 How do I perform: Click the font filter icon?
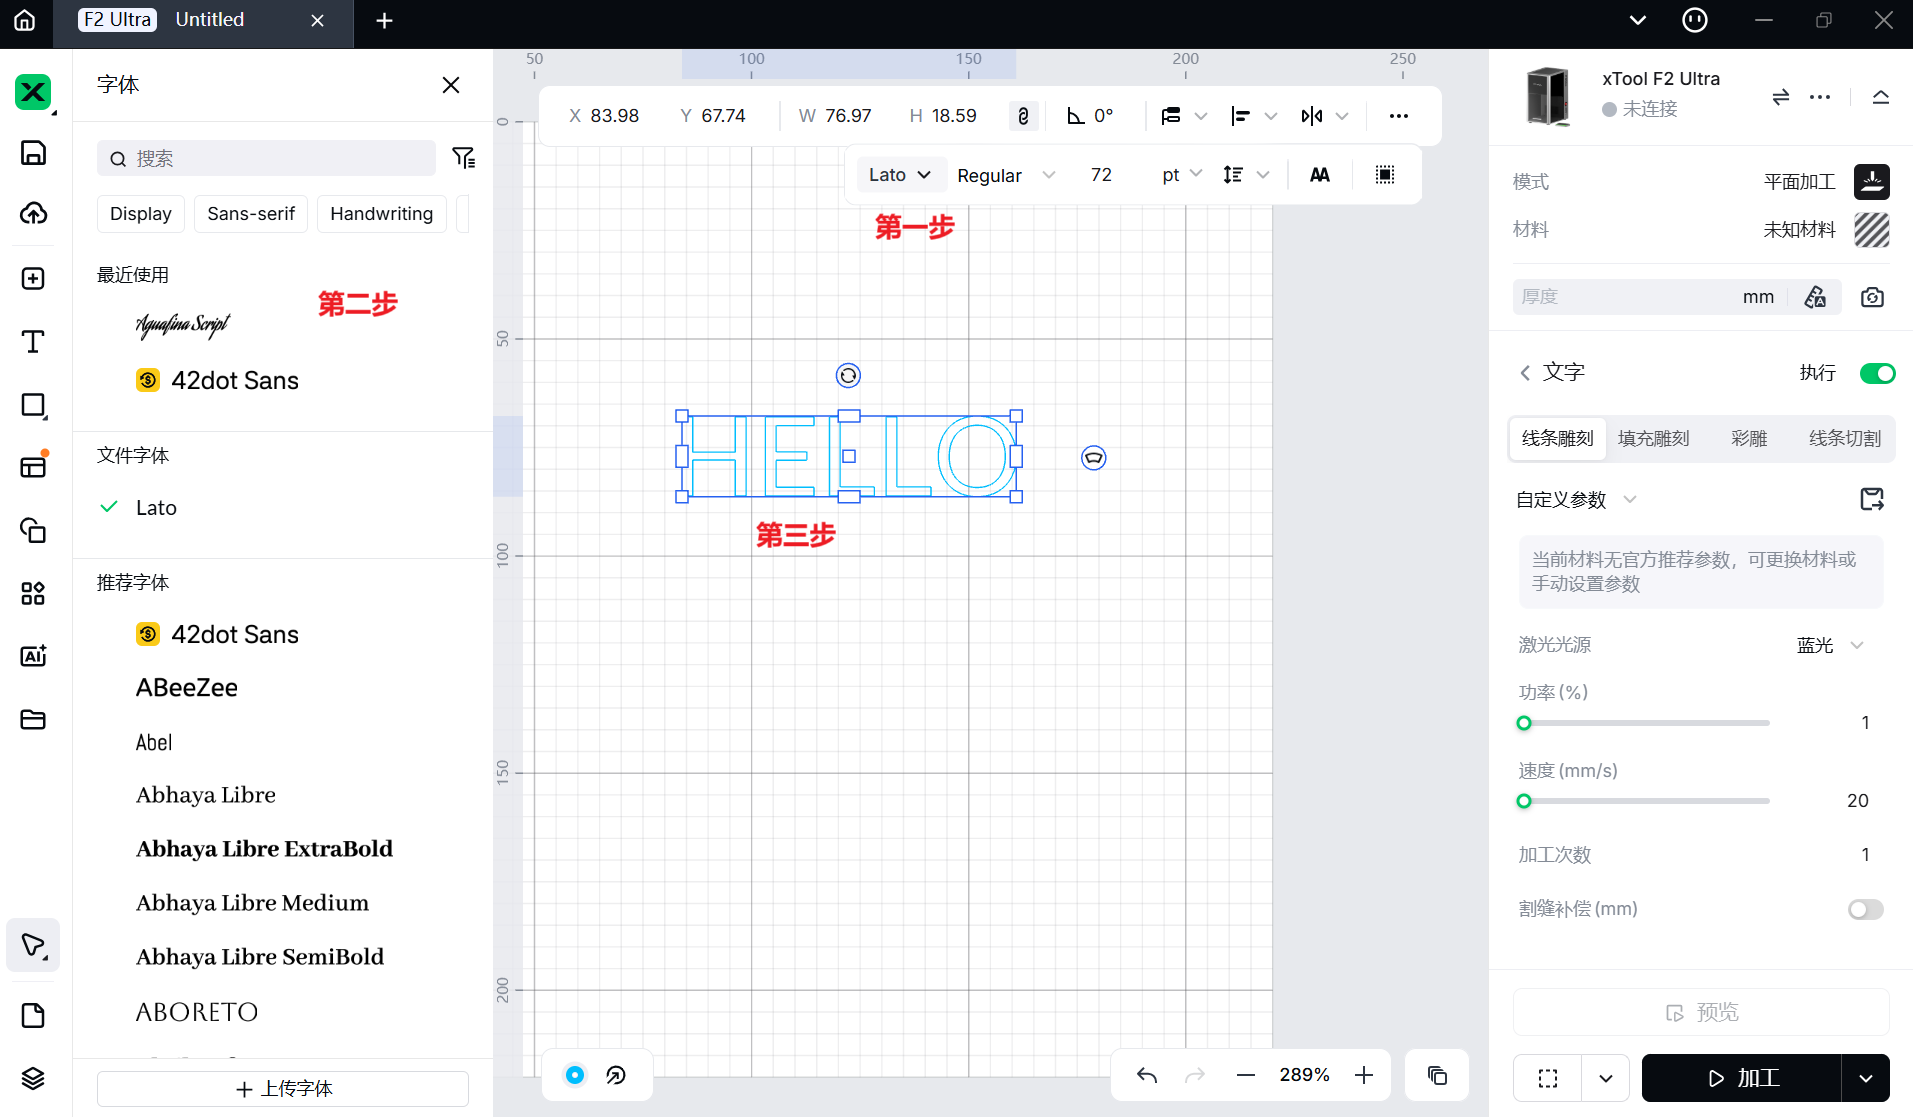click(x=463, y=158)
